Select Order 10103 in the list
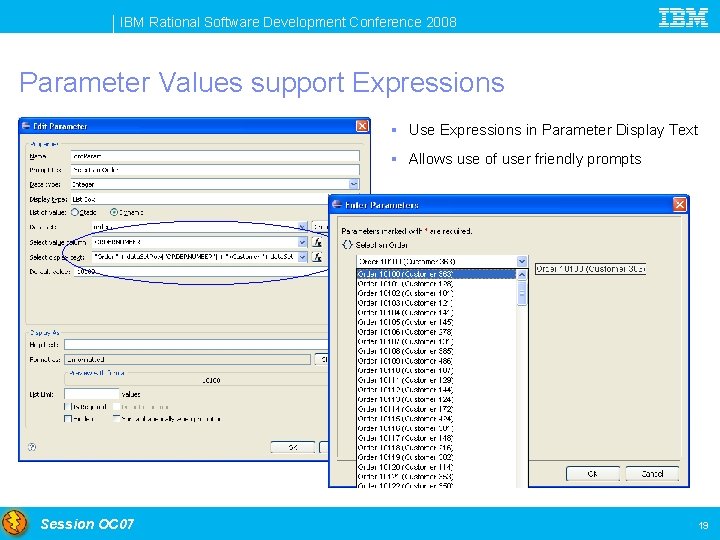Screen dimensions: 720x540 point(436,303)
